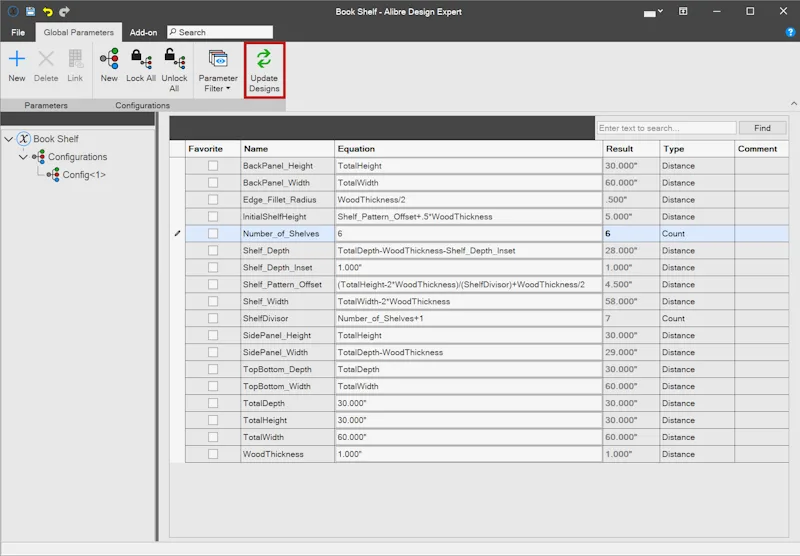Click the display options dropdown in title bar

653,12
